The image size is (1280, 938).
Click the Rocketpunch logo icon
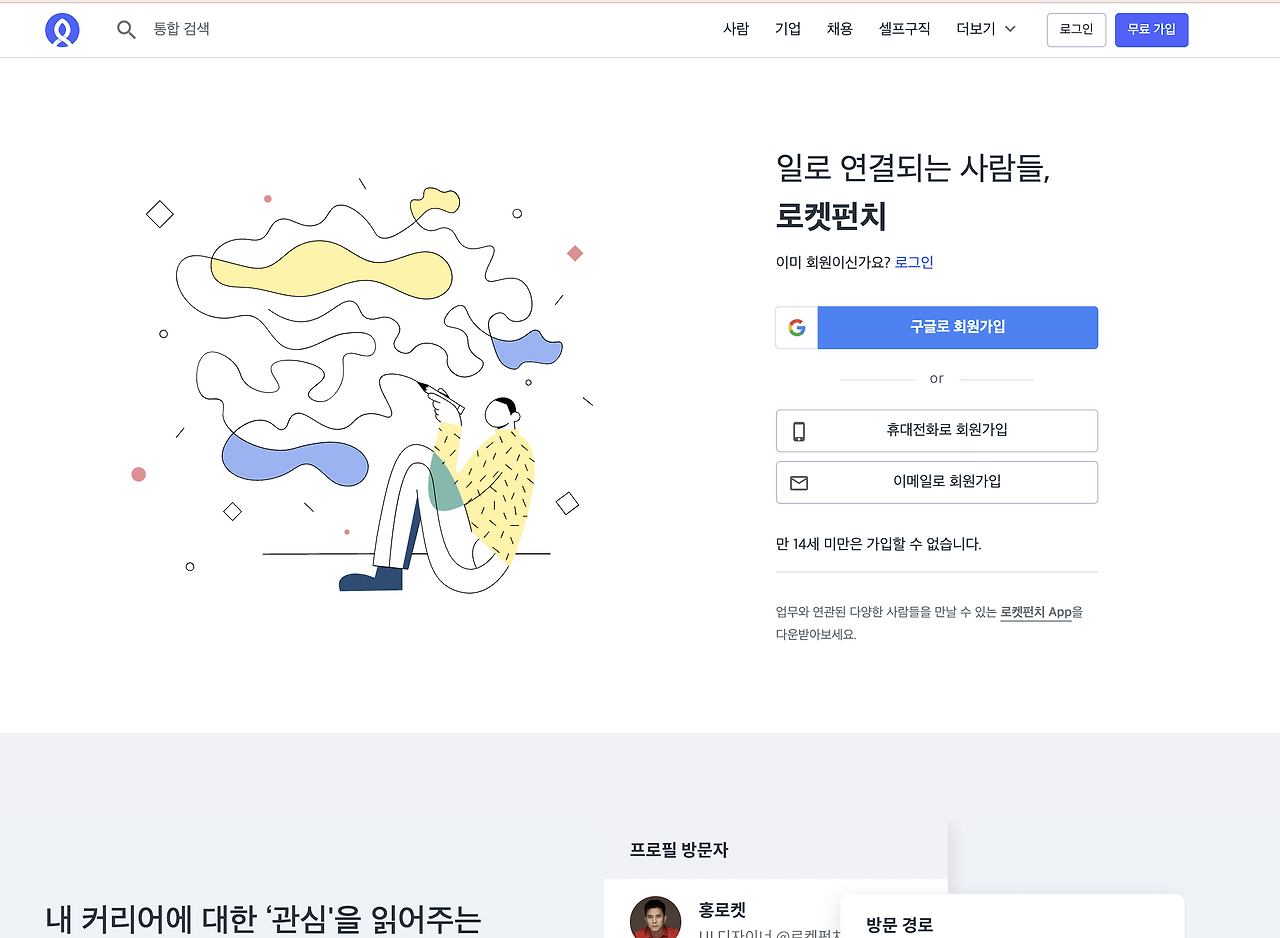[62, 29]
